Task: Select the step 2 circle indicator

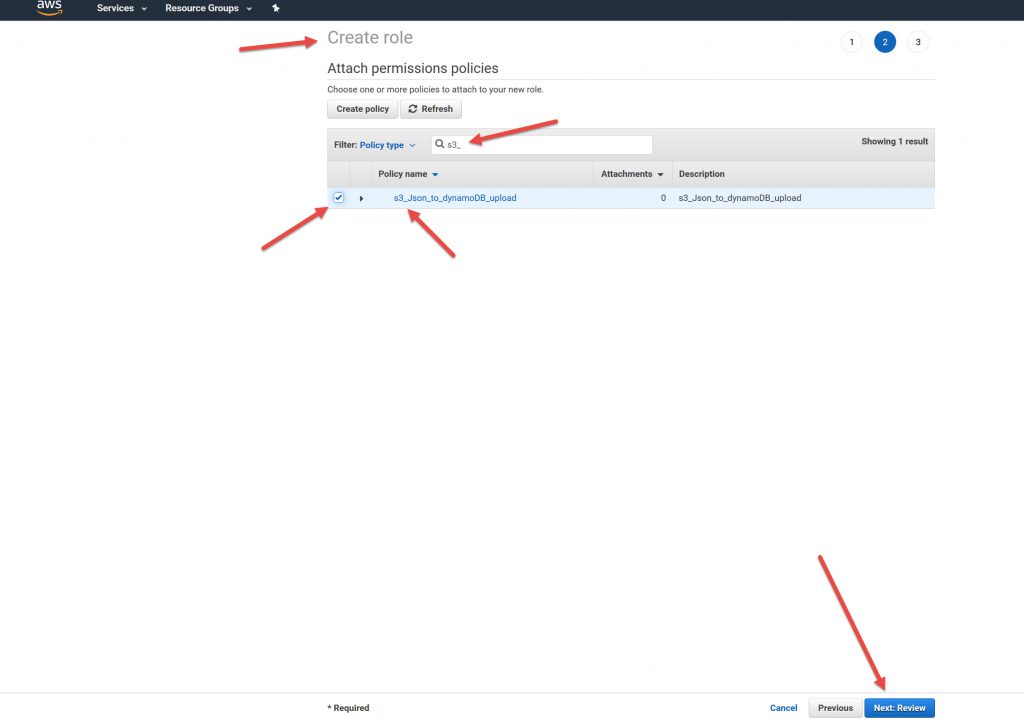Action: coord(884,42)
